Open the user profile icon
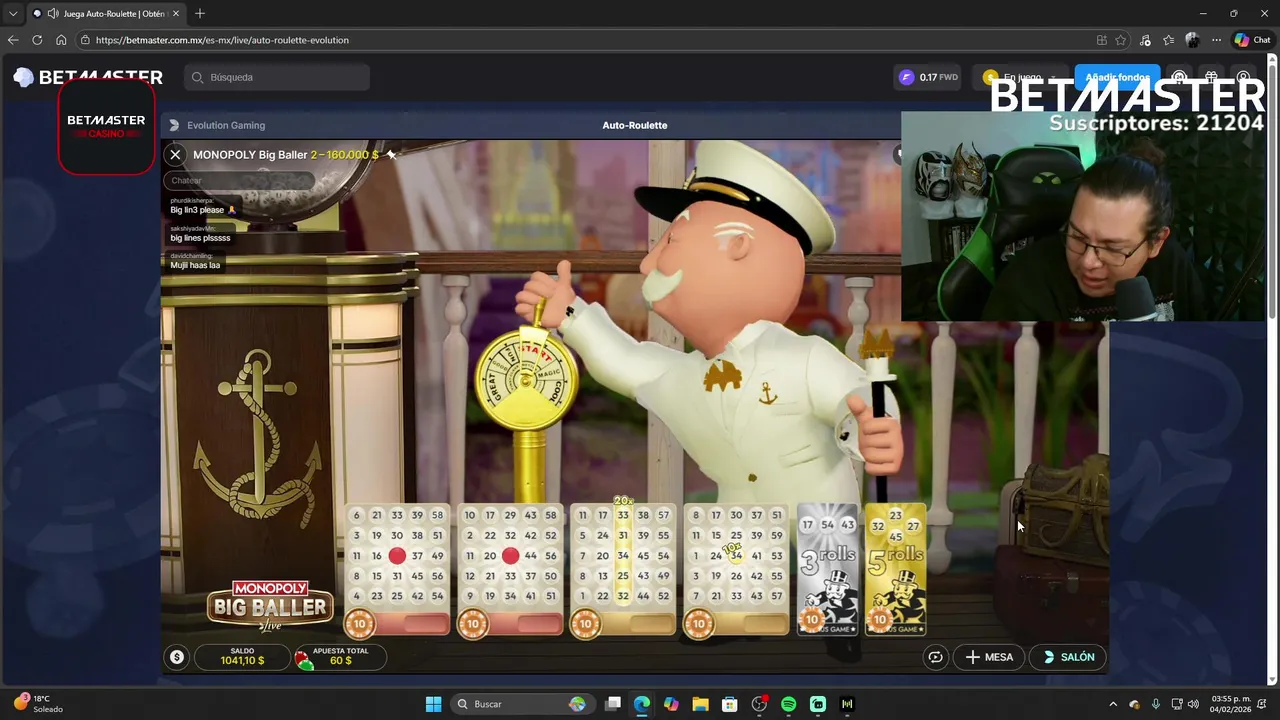Viewport: 1280px width, 720px height. coord(1243,77)
